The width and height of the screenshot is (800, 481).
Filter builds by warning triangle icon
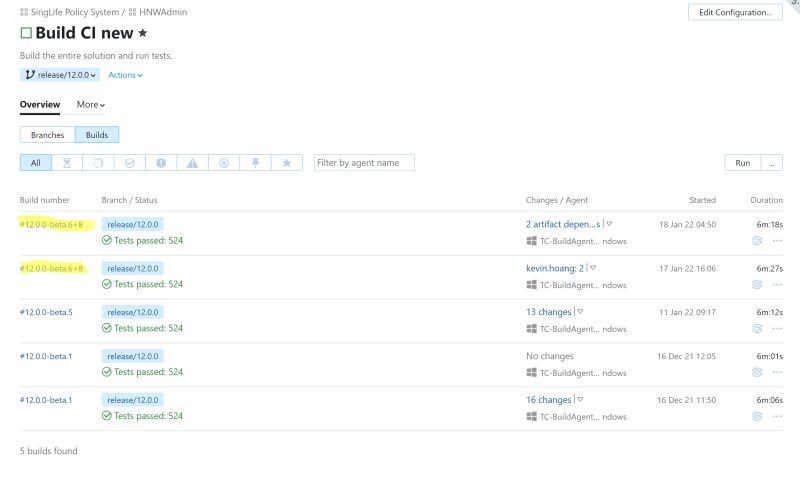[x=192, y=163]
